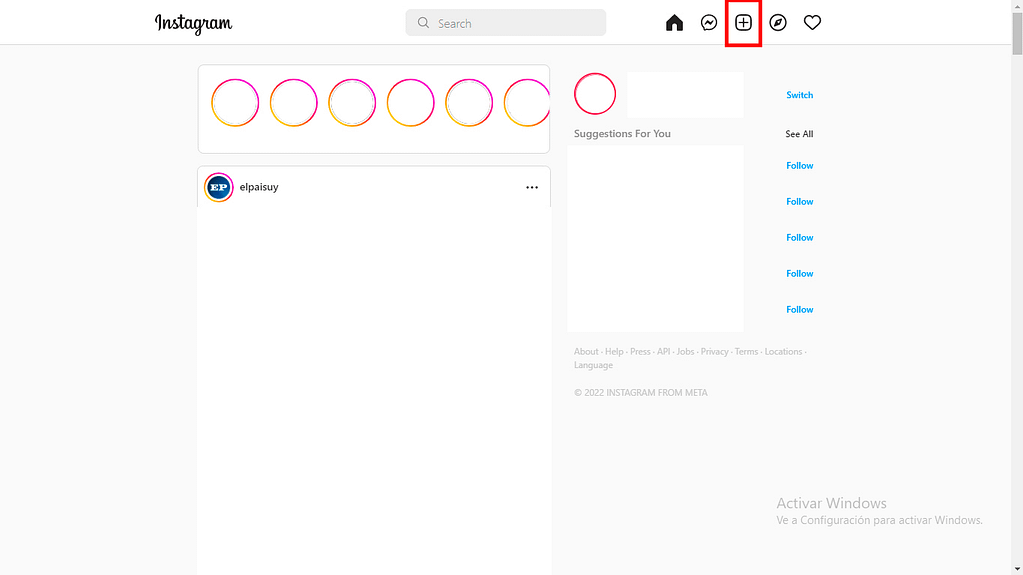1023x575 pixels.
Task: View the second story circle
Action: [294, 102]
